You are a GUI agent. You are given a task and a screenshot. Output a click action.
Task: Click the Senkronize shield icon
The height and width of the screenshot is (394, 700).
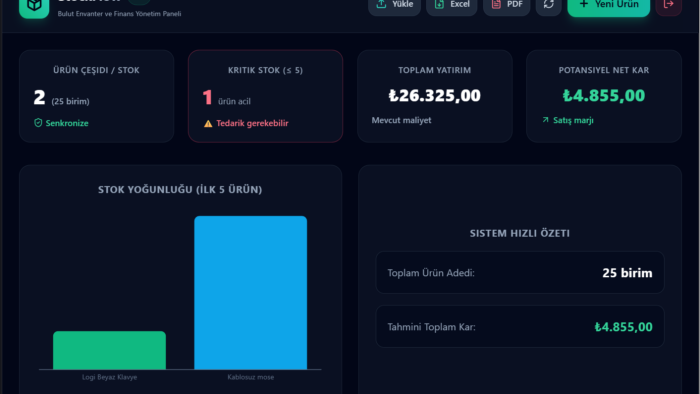(38, 123)
